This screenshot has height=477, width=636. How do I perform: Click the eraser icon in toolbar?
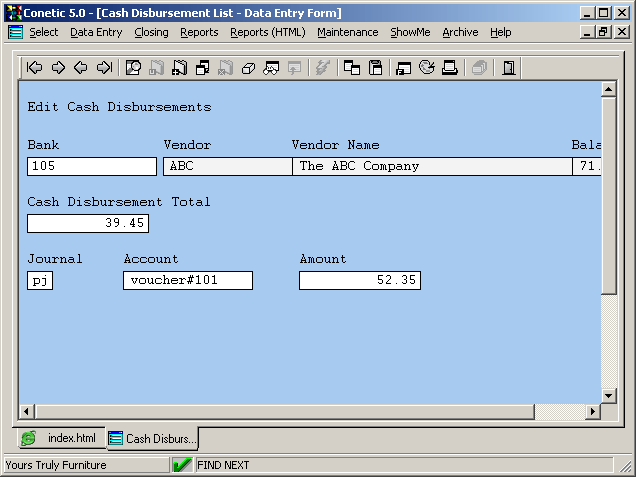248,68
